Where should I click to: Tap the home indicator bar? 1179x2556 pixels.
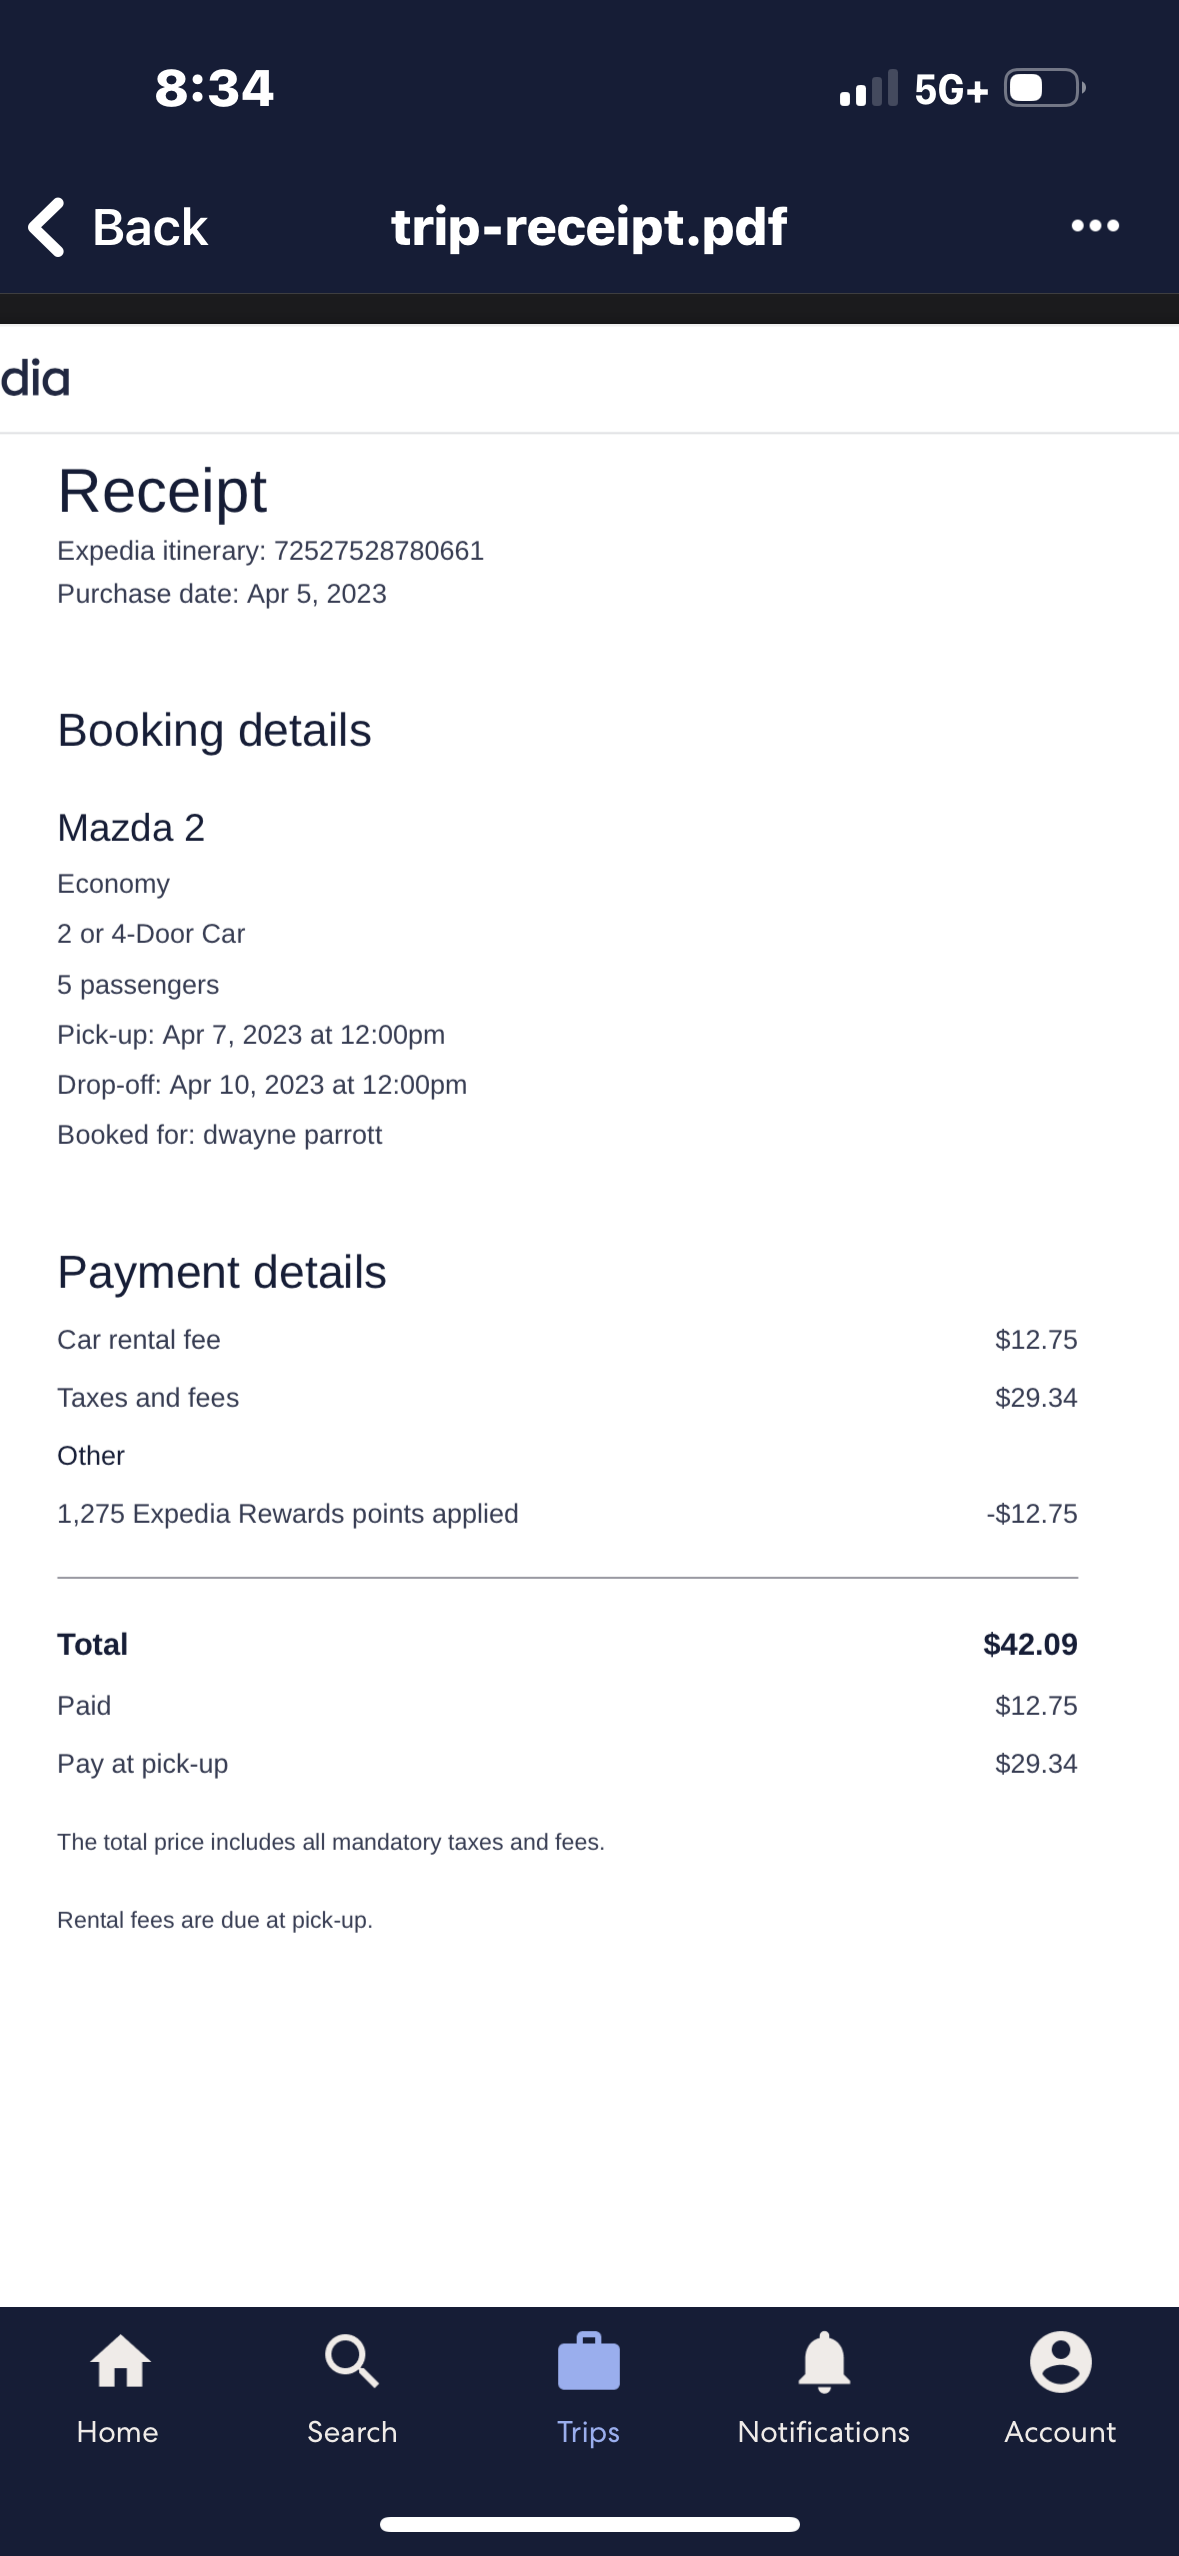pos(589,2525)
